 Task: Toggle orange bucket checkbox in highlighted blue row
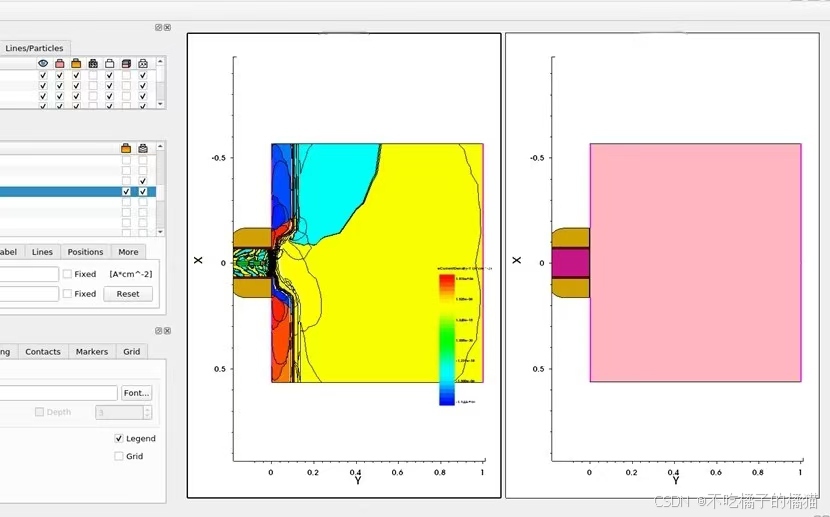[126, 192]
